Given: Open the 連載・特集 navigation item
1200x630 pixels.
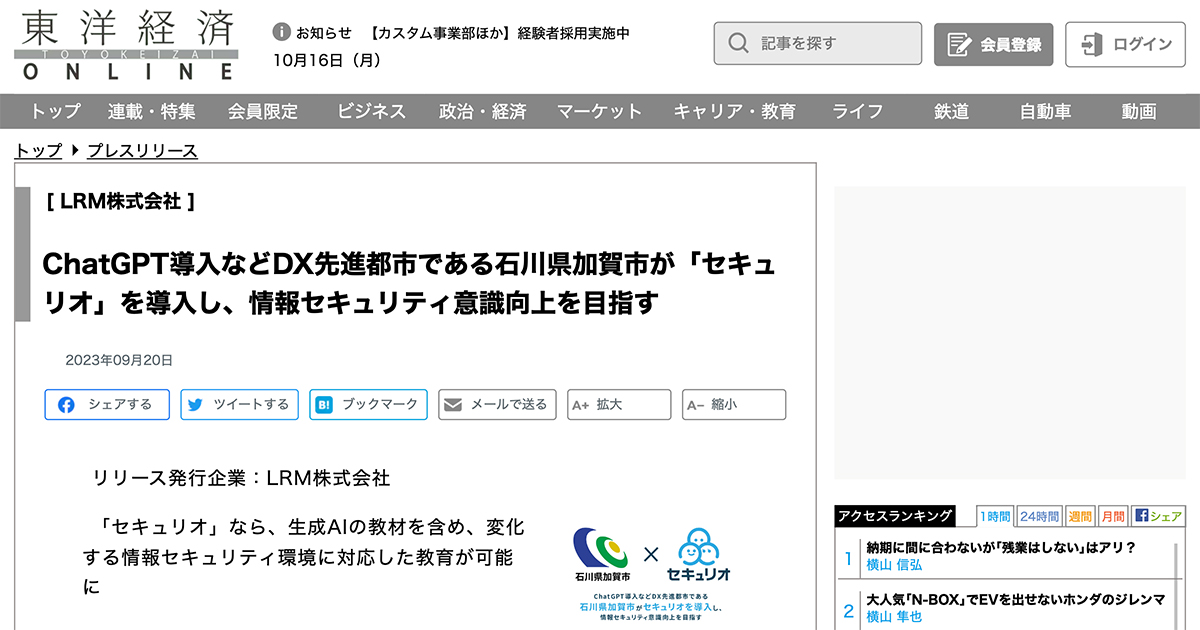Looking at the screenshot, I should [152, 111].
